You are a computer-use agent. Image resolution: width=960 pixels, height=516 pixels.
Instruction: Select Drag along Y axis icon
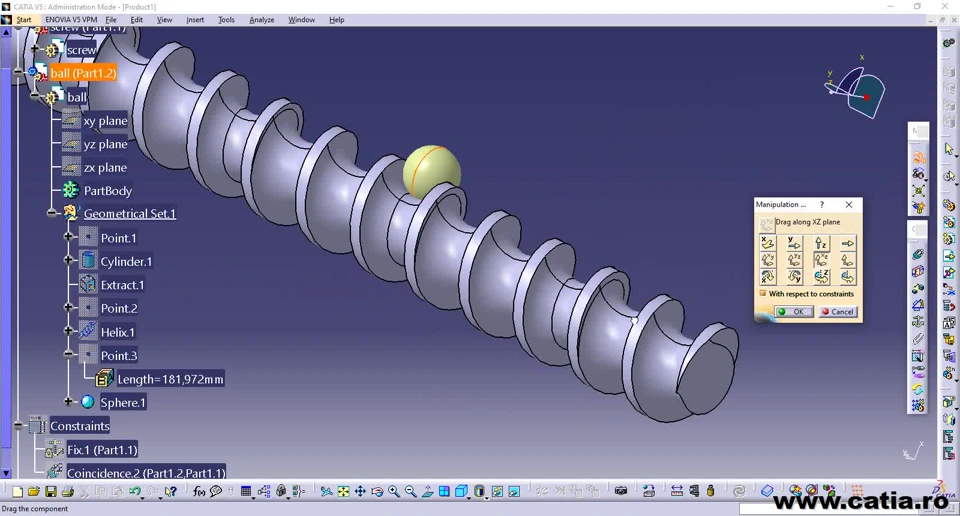click(795, 244)
